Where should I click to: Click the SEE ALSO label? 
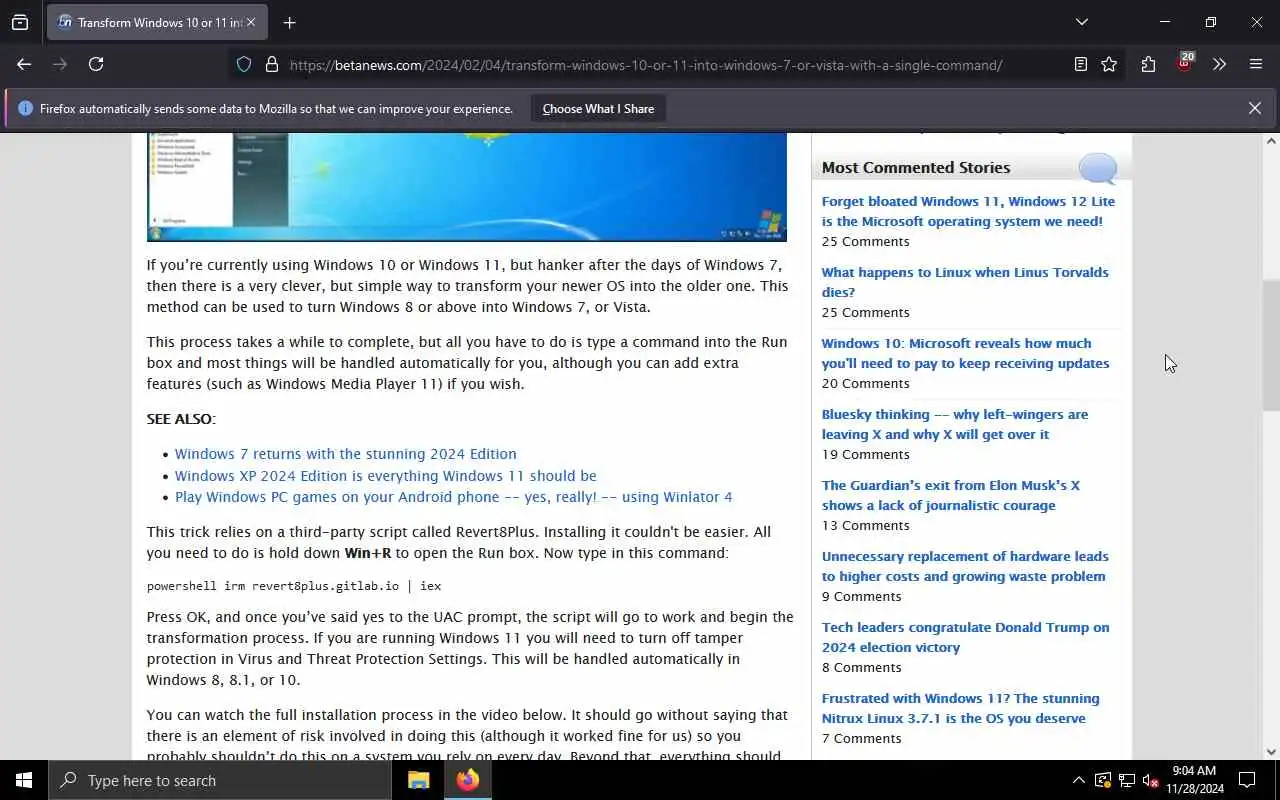[x=179, y=419]
